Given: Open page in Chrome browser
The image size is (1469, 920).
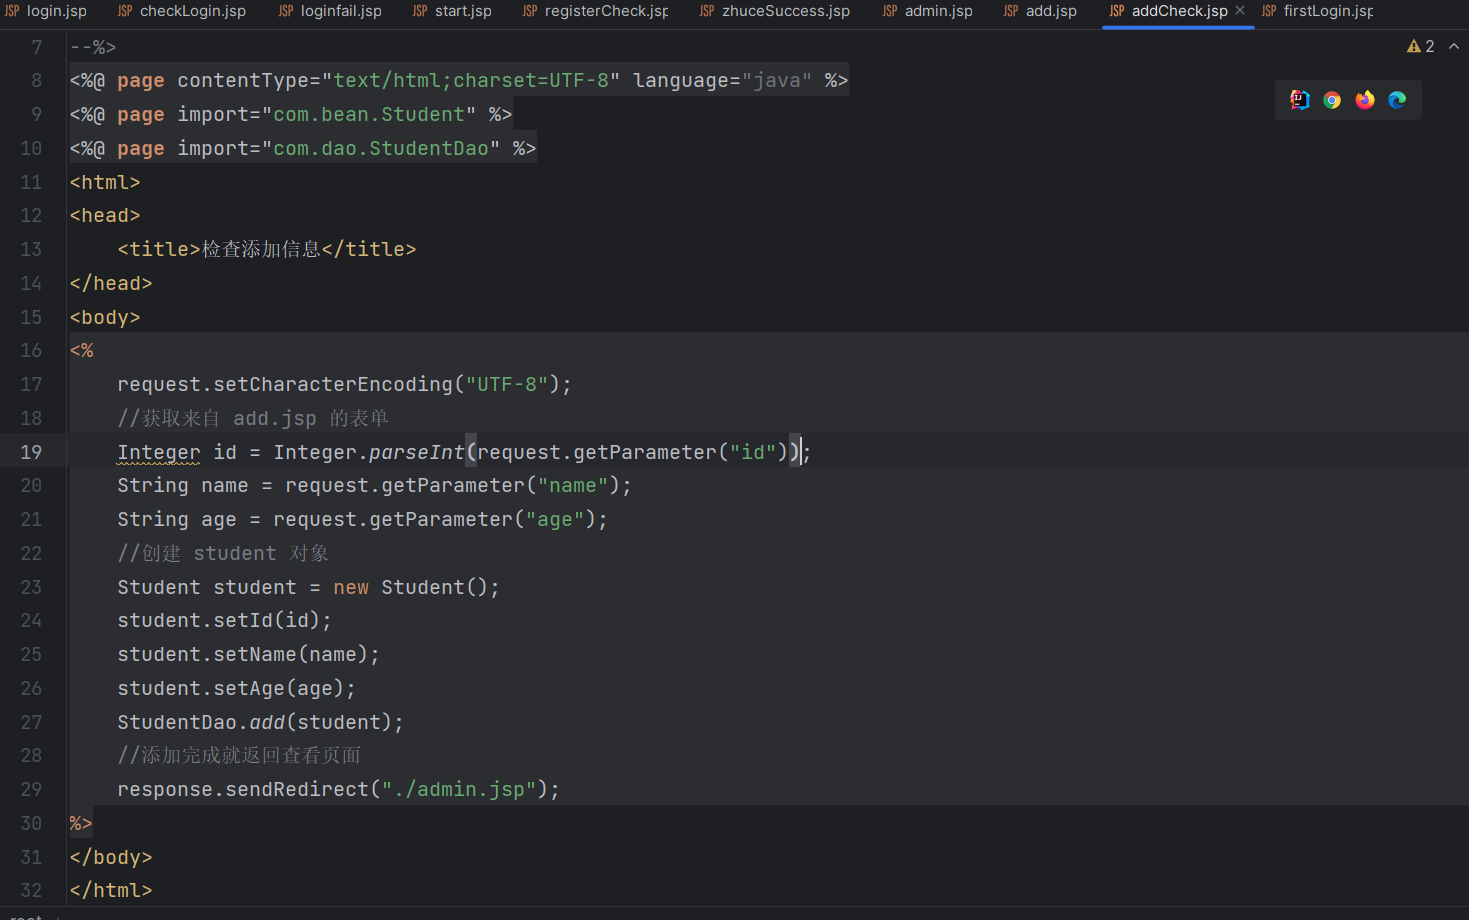Looking at the screenshot, I should [1332, 100].
